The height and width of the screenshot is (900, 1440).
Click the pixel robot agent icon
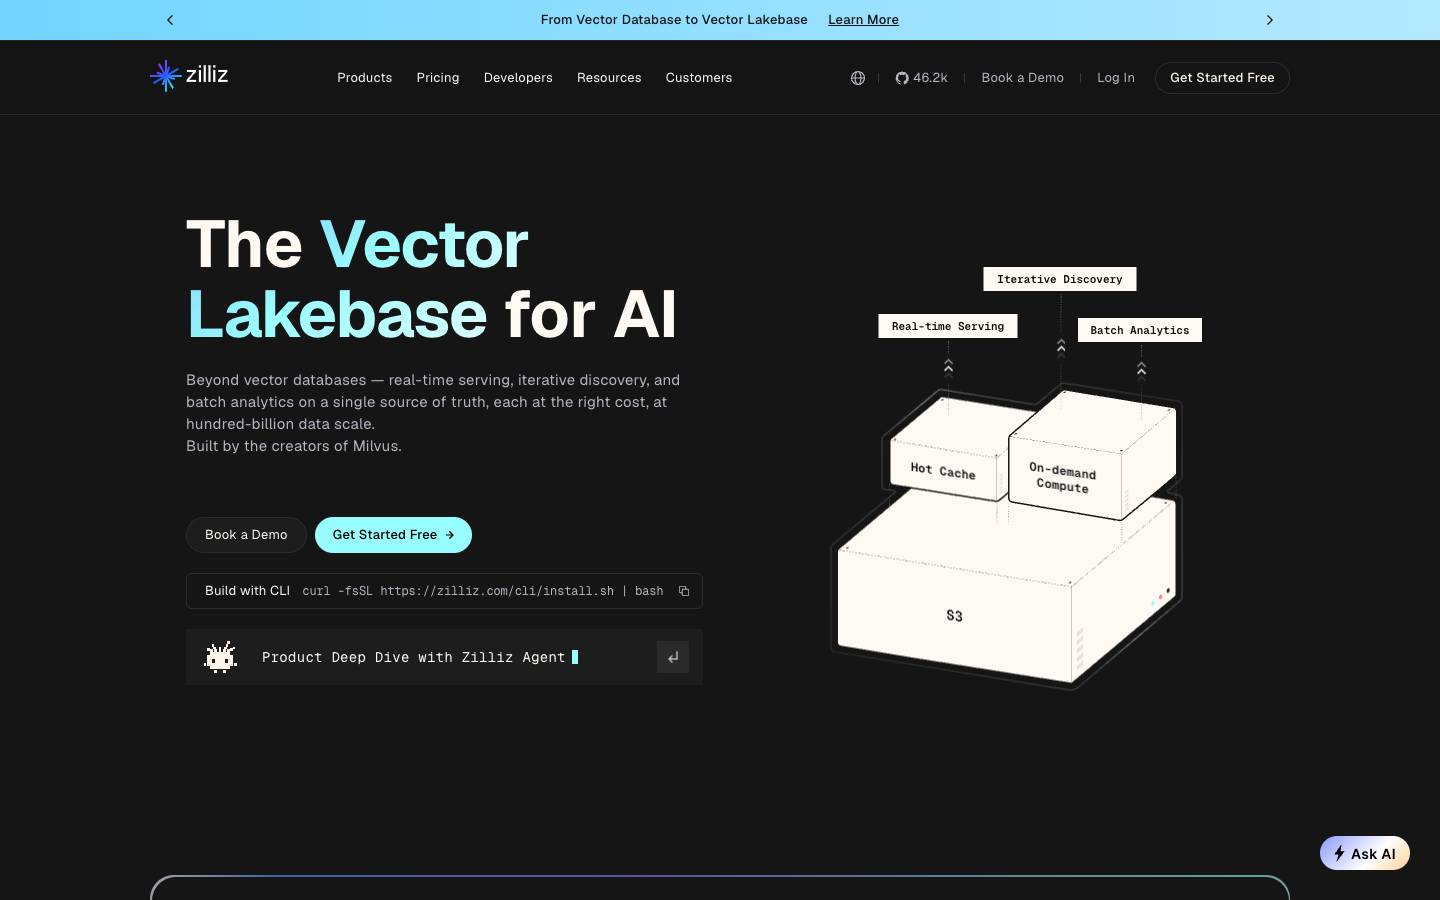point(220,657)
